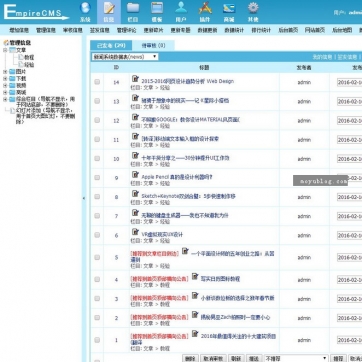Tick the checkbox for row ID 9
Screen dimensions: 362x362
pos(97,178)
